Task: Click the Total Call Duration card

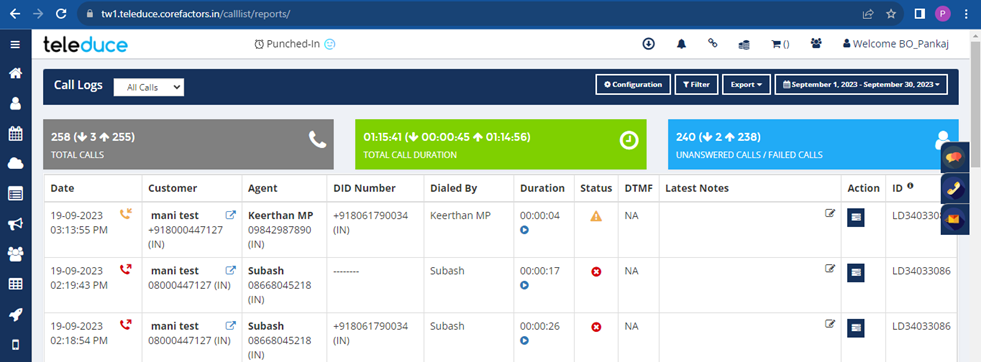Action: coord(501,144)
